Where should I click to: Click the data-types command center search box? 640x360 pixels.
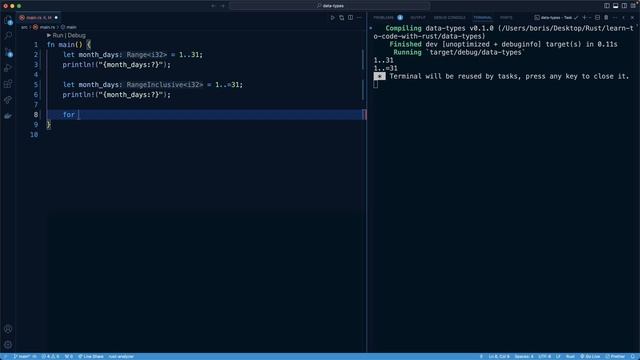click(330, 6)
